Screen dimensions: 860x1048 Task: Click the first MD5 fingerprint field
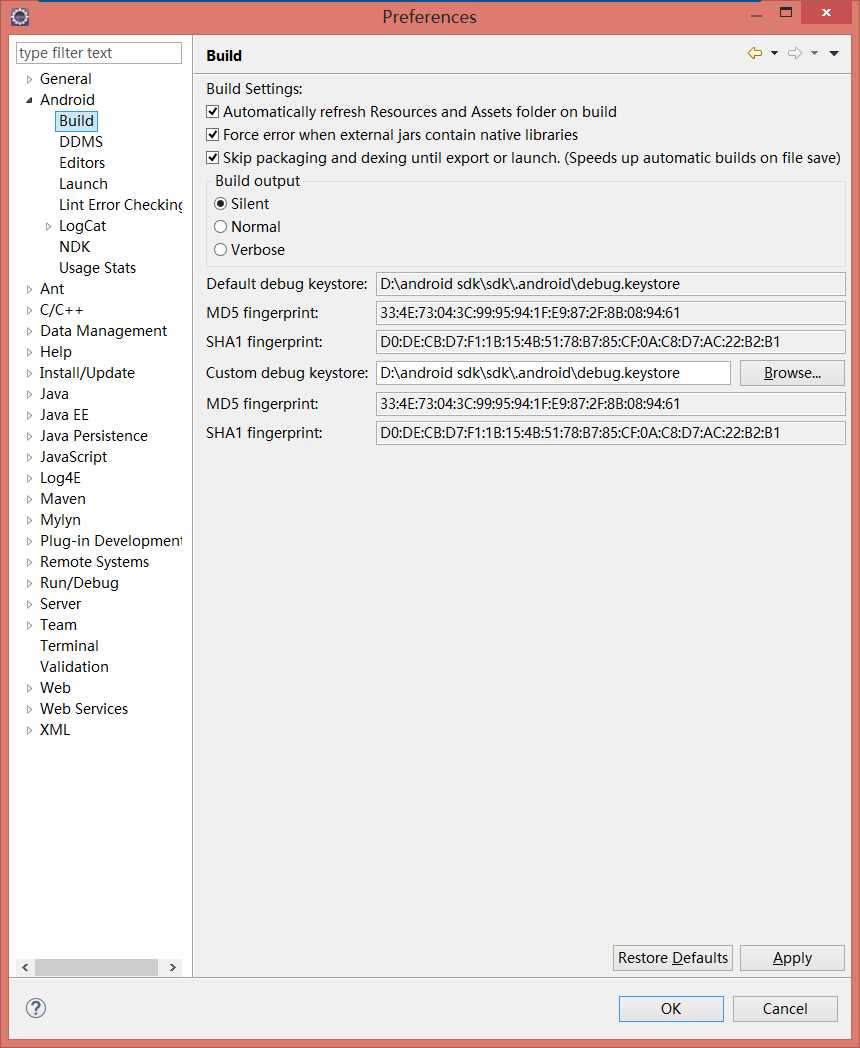pyautogui.click(x=611, y=313)
